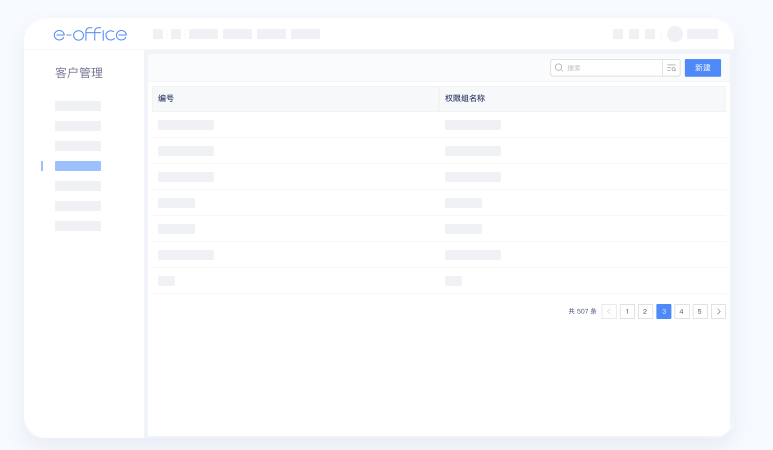Viewport: 773px width, 450px height.
Task: Click the round user avatar
Action: (x=675, y=34)
